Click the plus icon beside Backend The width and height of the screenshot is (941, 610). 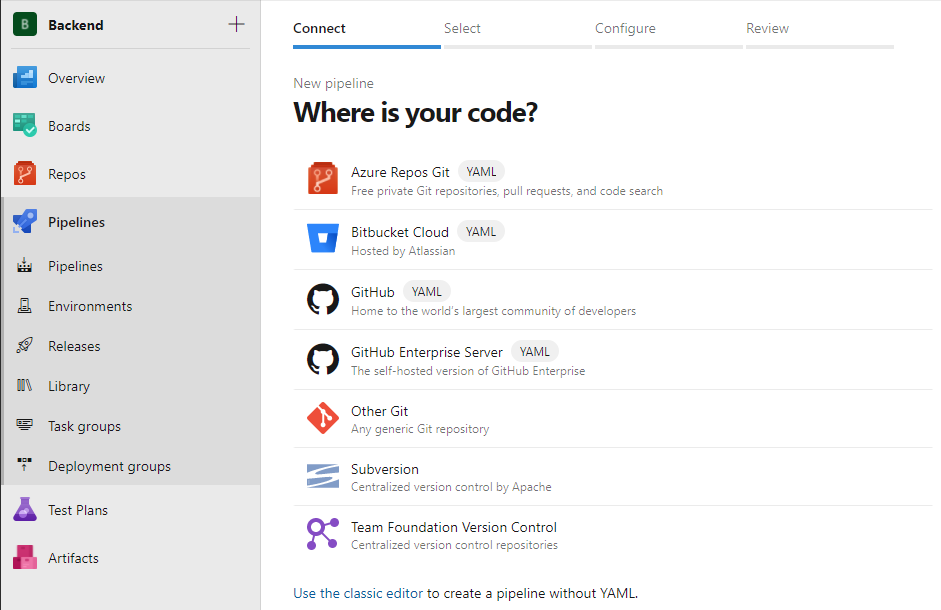[236, 25]
